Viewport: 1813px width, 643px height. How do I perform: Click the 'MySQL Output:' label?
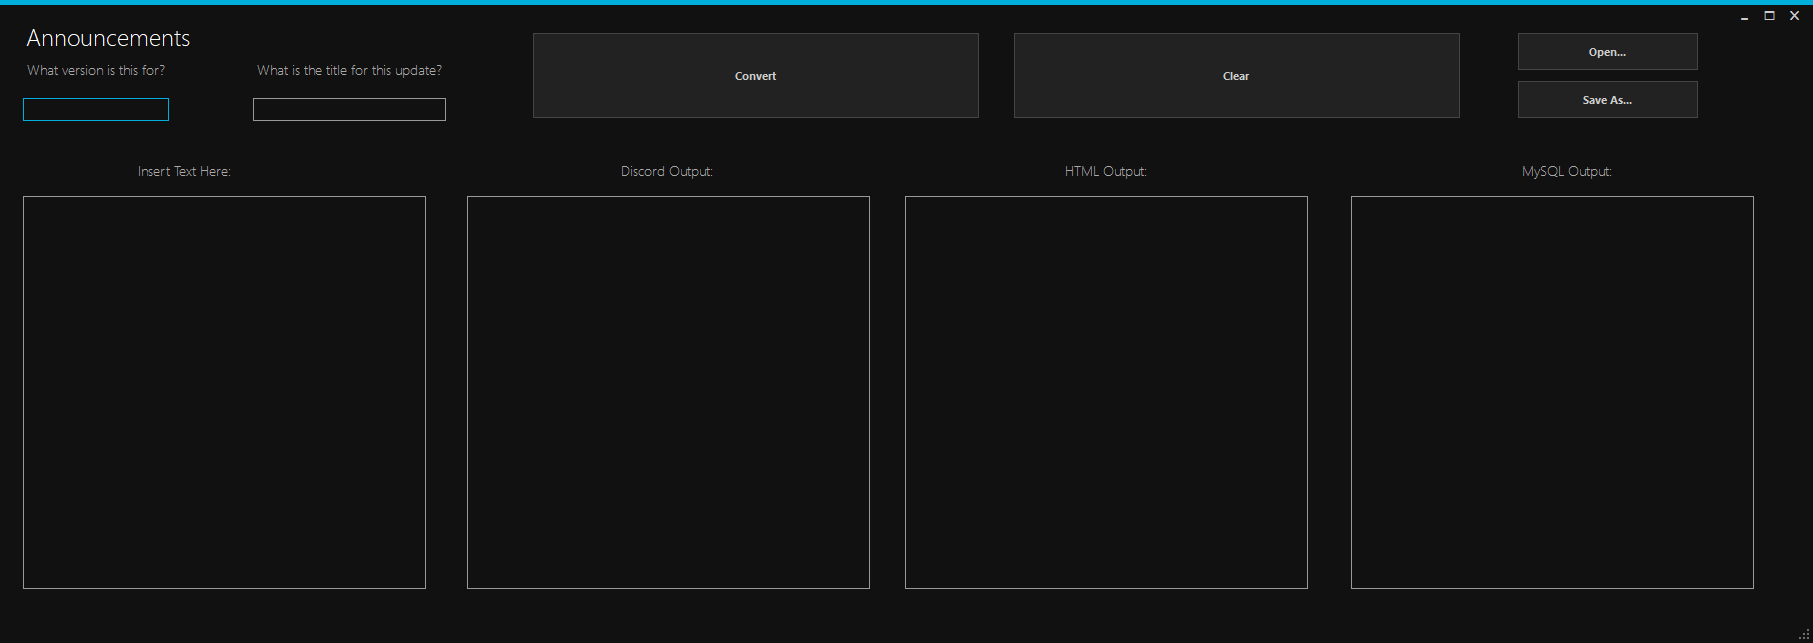pyautogui.click(x=1567, y=172)
